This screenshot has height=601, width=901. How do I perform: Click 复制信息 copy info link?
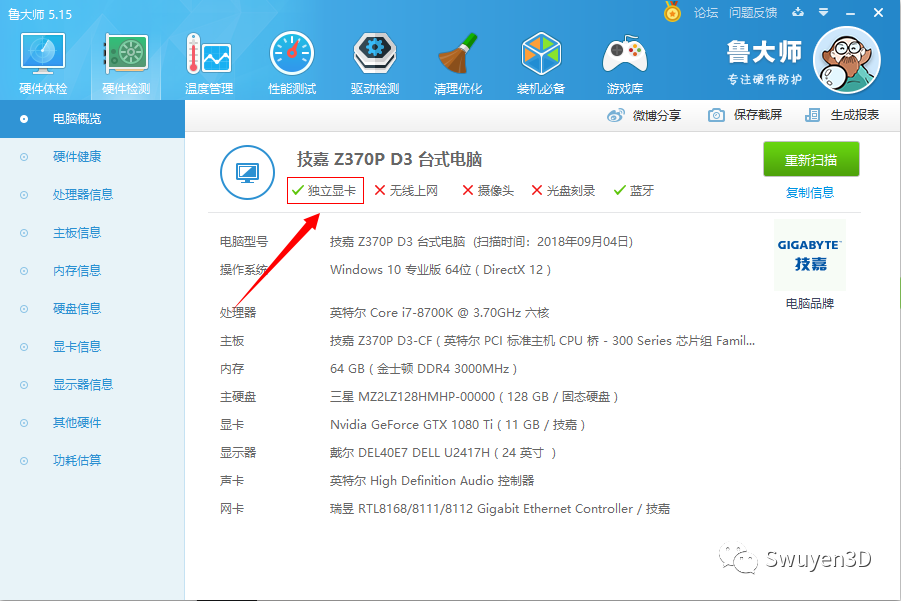pyautogui.click(x=810, y=192)
